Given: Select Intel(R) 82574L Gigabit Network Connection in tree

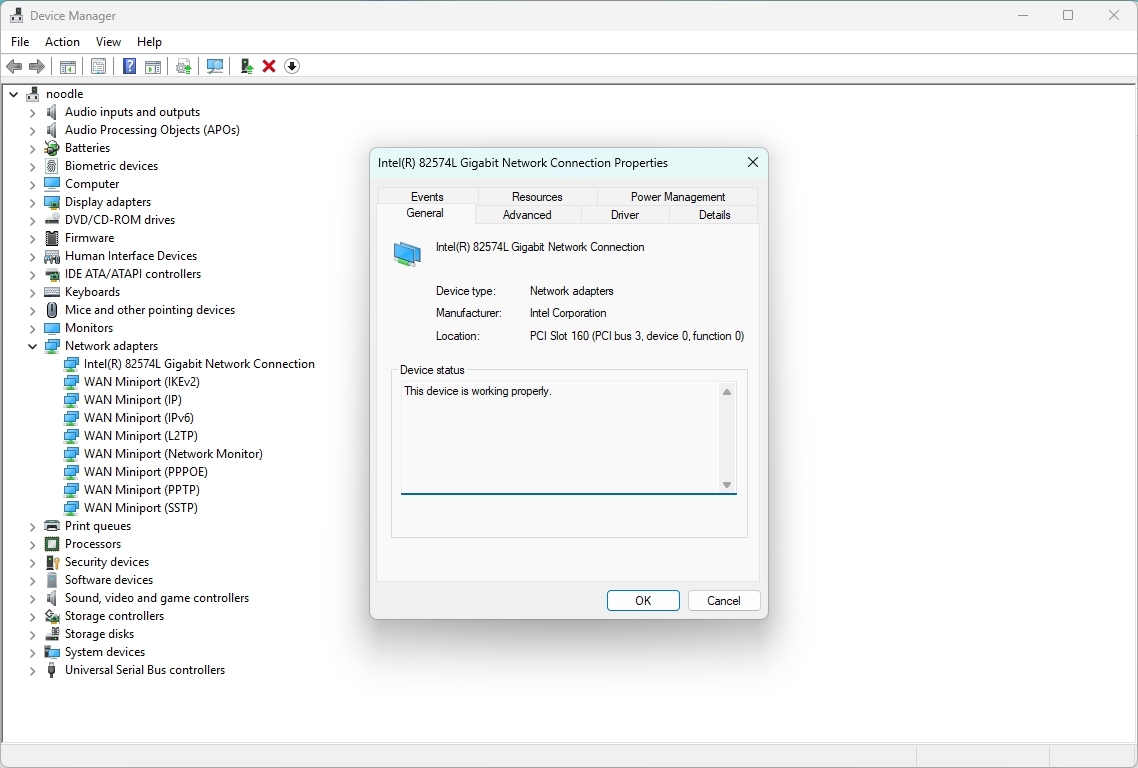Looking at the screenshot, I should pyautogui.click(x=199, y=364).
